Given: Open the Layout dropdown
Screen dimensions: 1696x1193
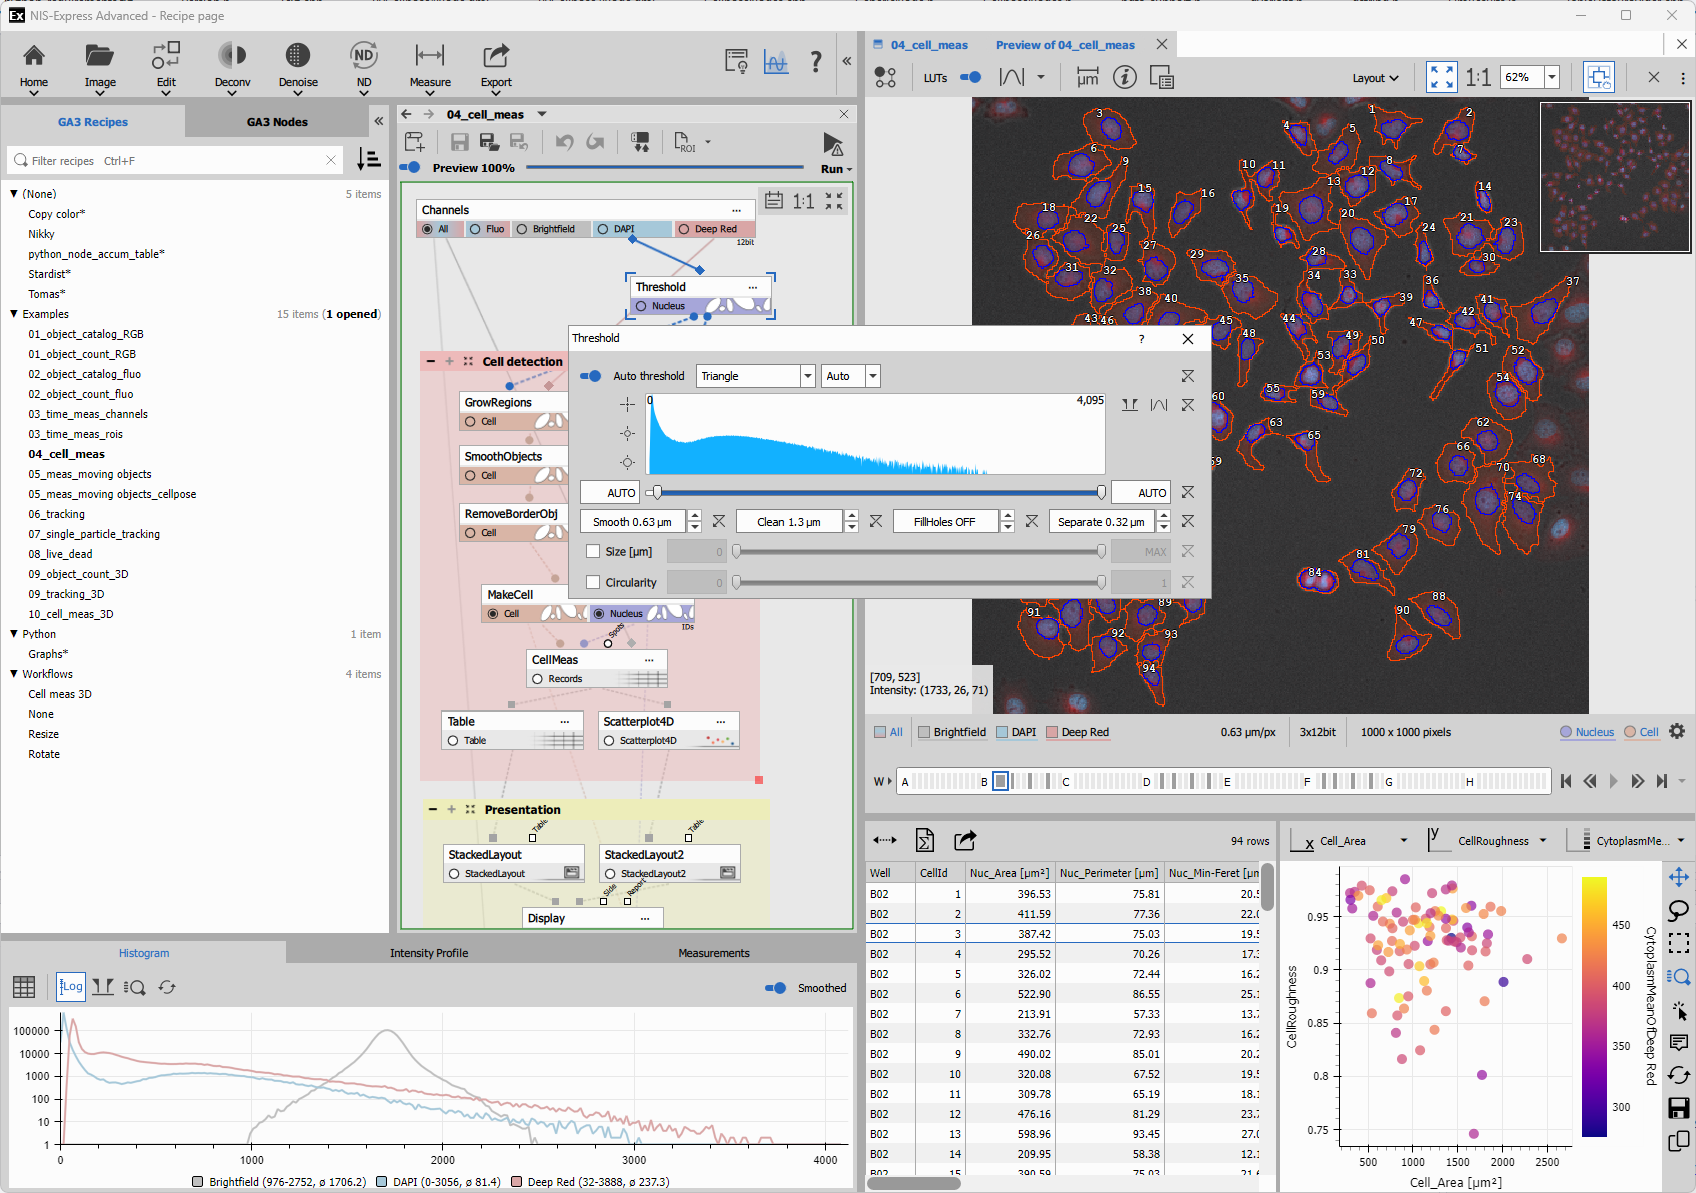Looking at the screenshot, I should 1375,78.
